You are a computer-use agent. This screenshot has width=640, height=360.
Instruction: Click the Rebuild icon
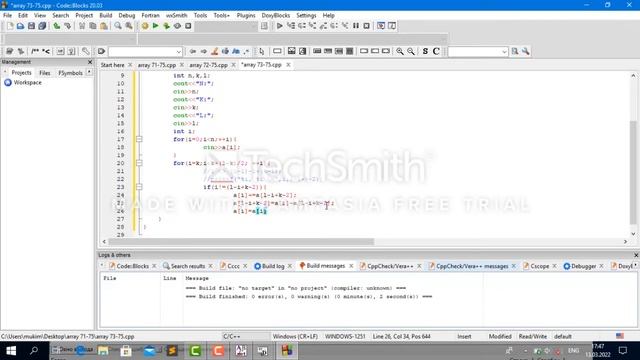[x=177, y=26]
